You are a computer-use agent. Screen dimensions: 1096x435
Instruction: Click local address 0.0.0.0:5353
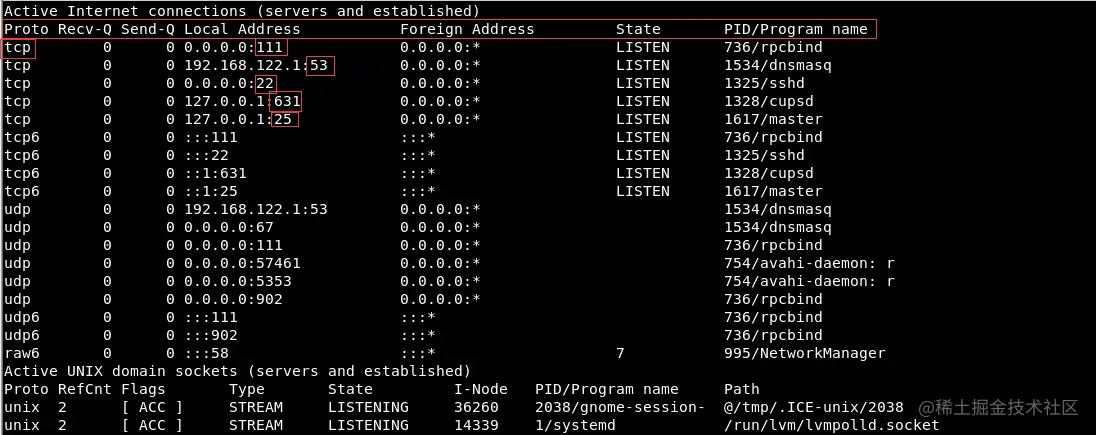pos(238,281)
